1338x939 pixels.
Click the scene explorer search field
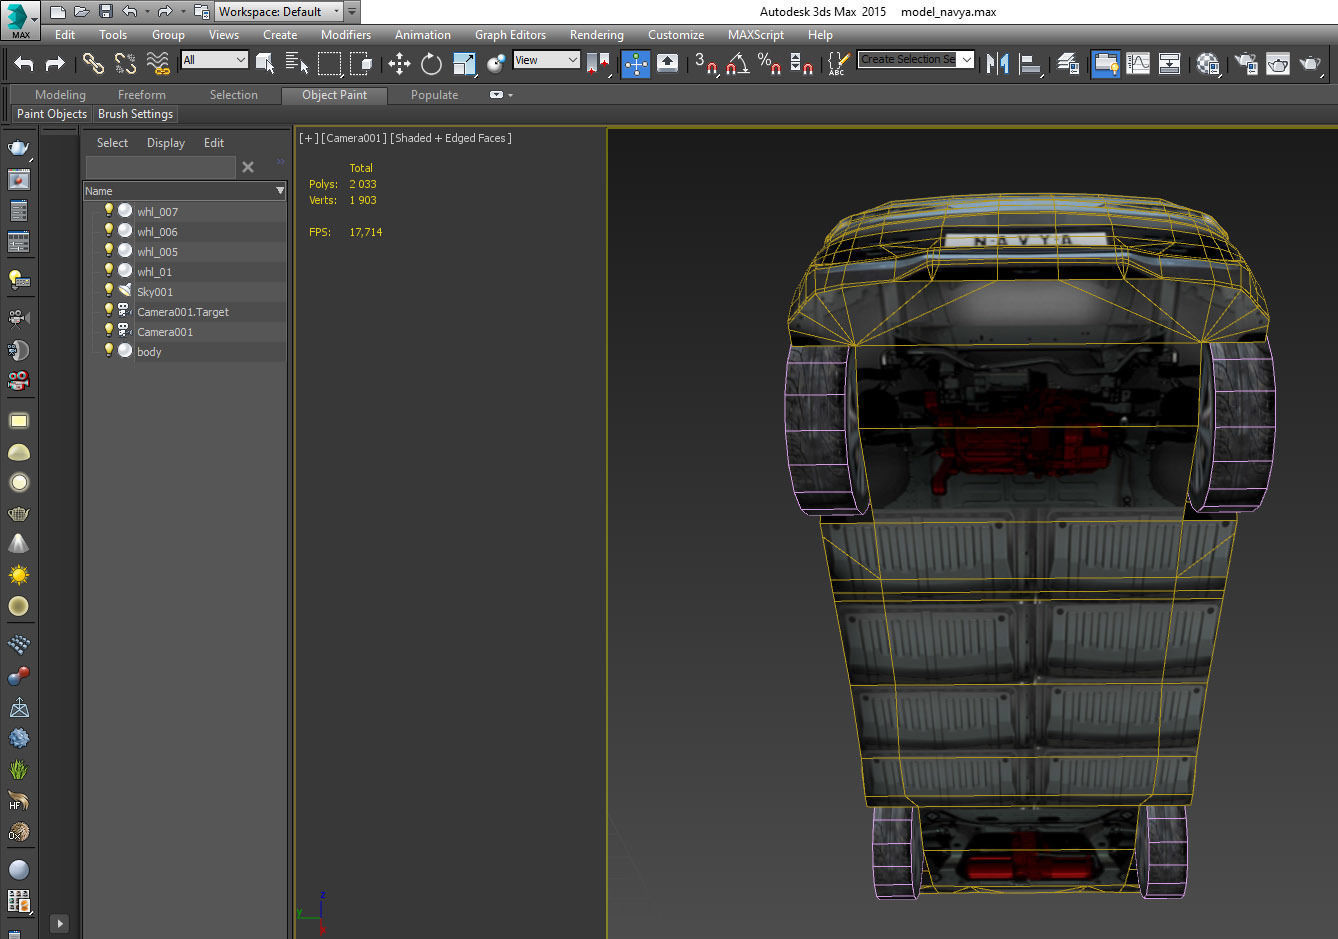click(x=160, y=167)
